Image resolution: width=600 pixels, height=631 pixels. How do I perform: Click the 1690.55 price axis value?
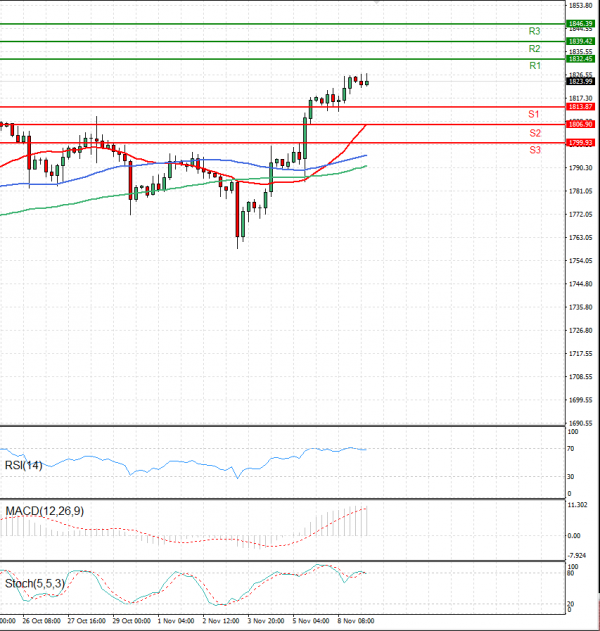point(581,423)
